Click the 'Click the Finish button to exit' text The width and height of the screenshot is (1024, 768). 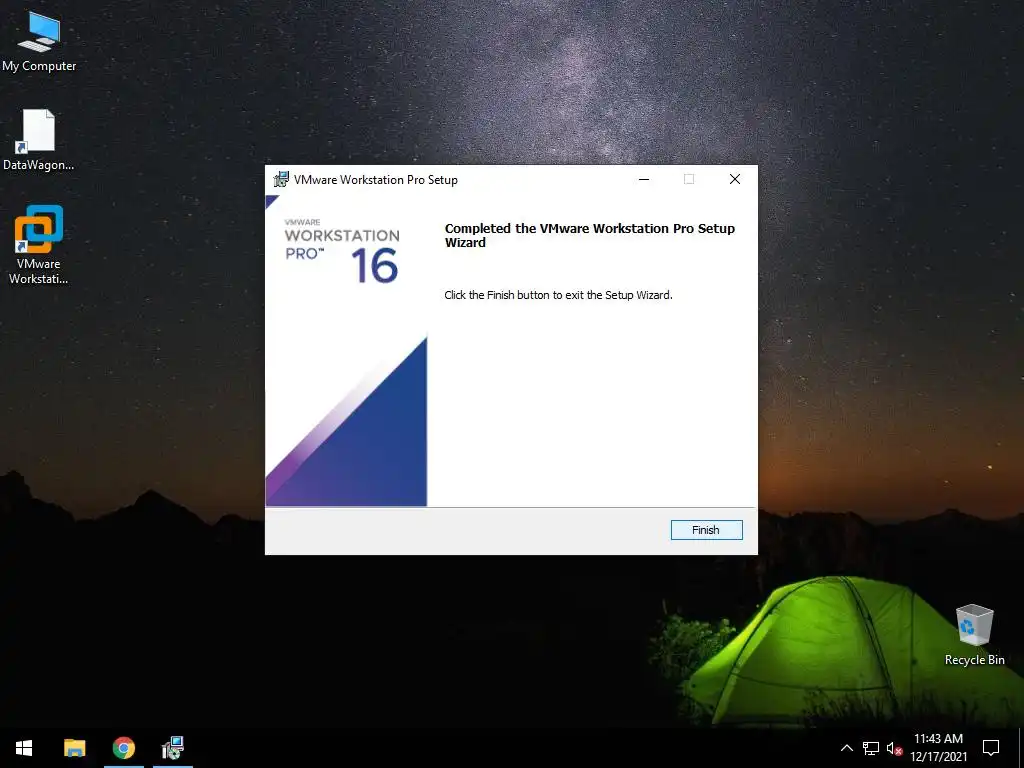click(x=558, y=295)
